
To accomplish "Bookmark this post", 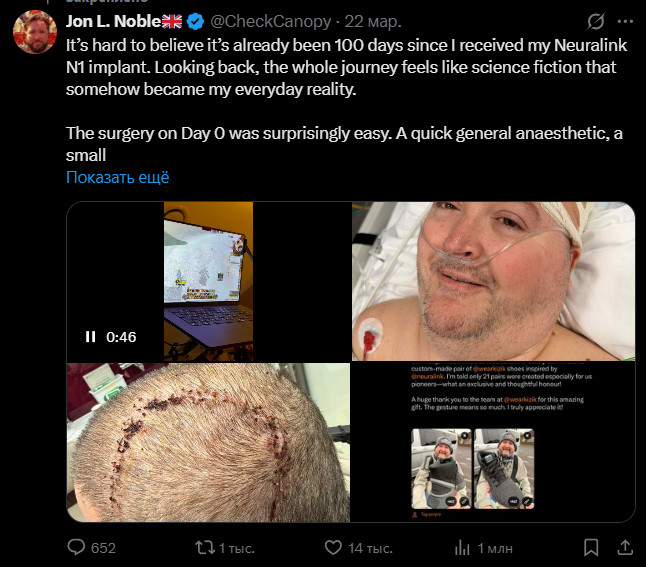I will [x=591, y=548].
